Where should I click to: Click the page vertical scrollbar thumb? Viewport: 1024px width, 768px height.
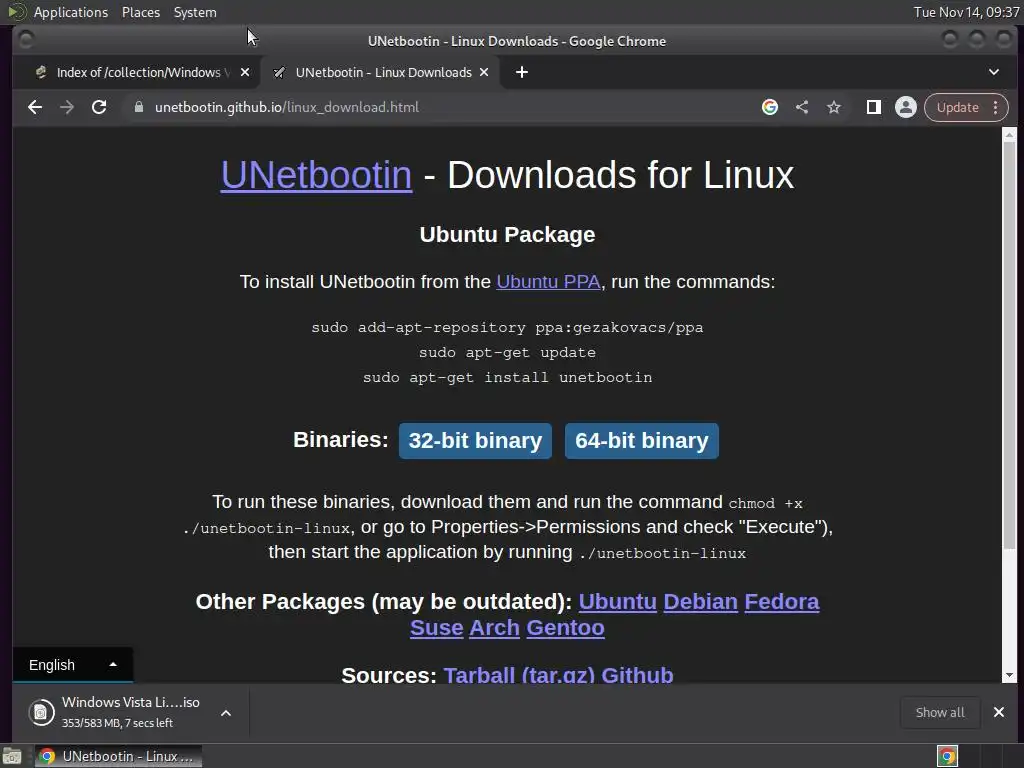click(1010, 346)
